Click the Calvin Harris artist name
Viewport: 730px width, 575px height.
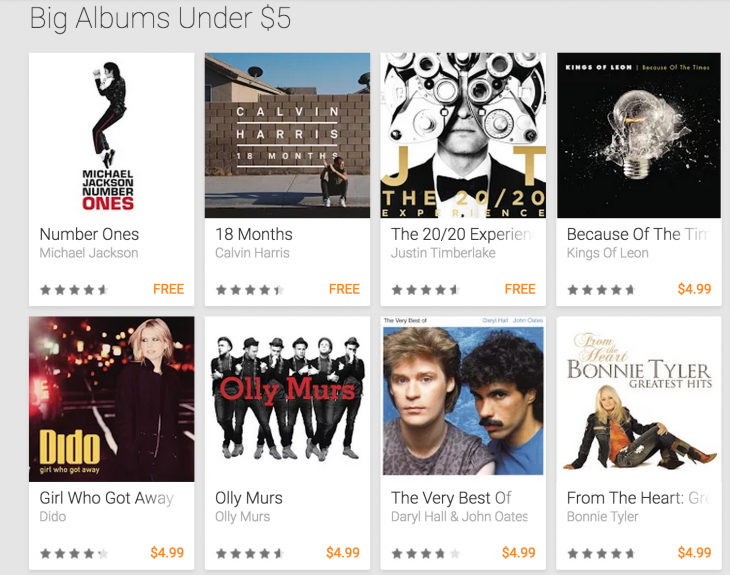252,253
